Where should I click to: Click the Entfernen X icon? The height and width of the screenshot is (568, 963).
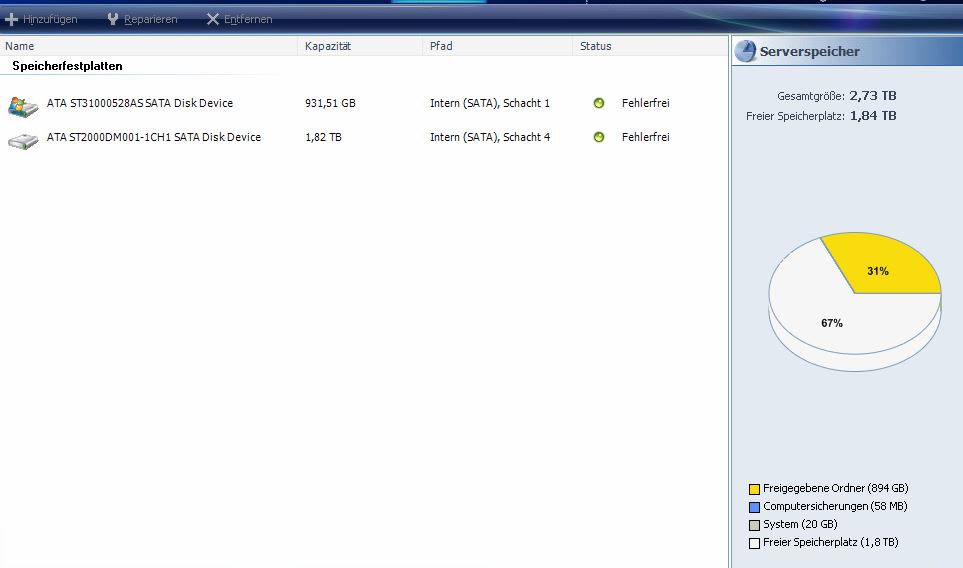point(212,19)
